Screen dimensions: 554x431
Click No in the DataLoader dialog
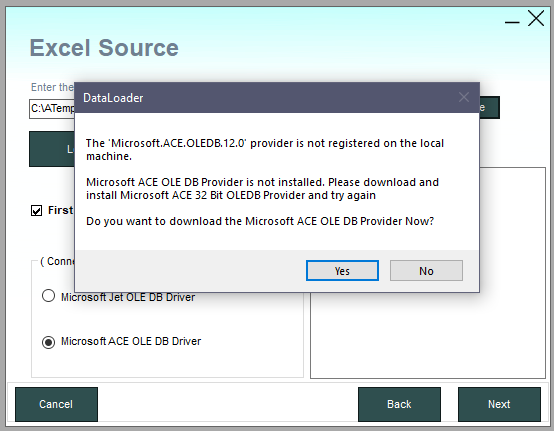coord(426,271)
